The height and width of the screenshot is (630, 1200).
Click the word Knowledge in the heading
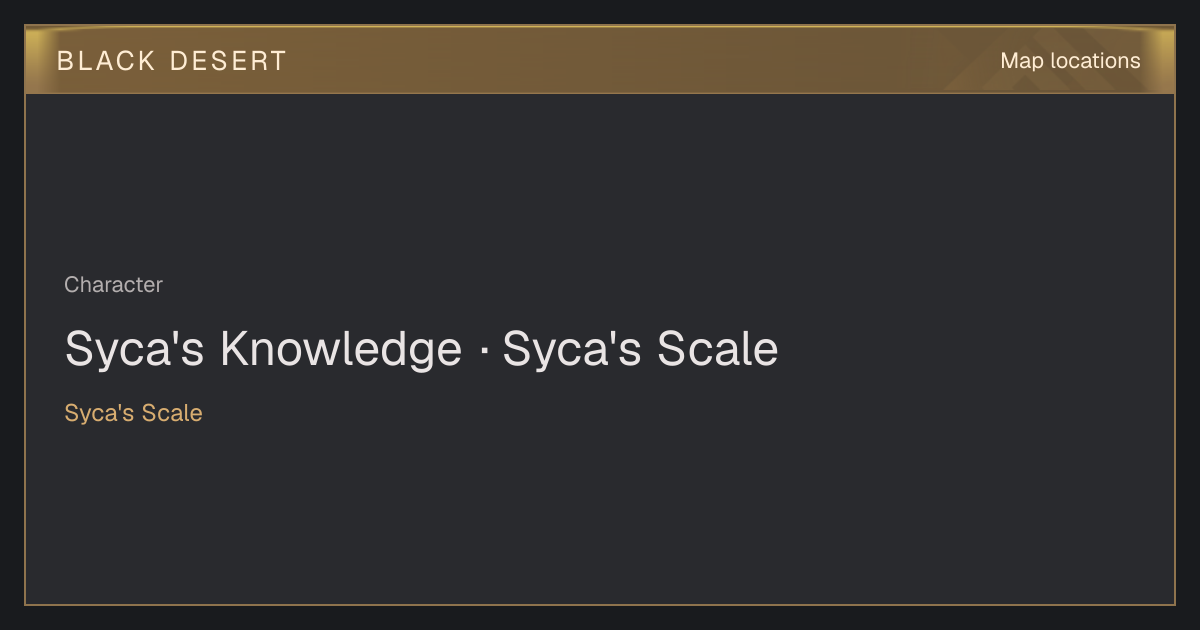coord(341,350)
